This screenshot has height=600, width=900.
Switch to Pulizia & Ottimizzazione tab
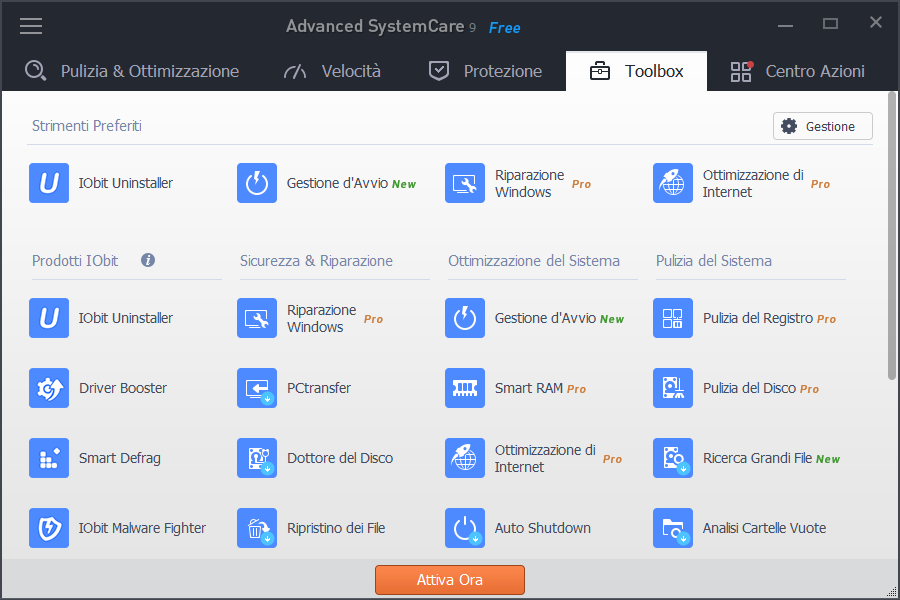(132, 71)
